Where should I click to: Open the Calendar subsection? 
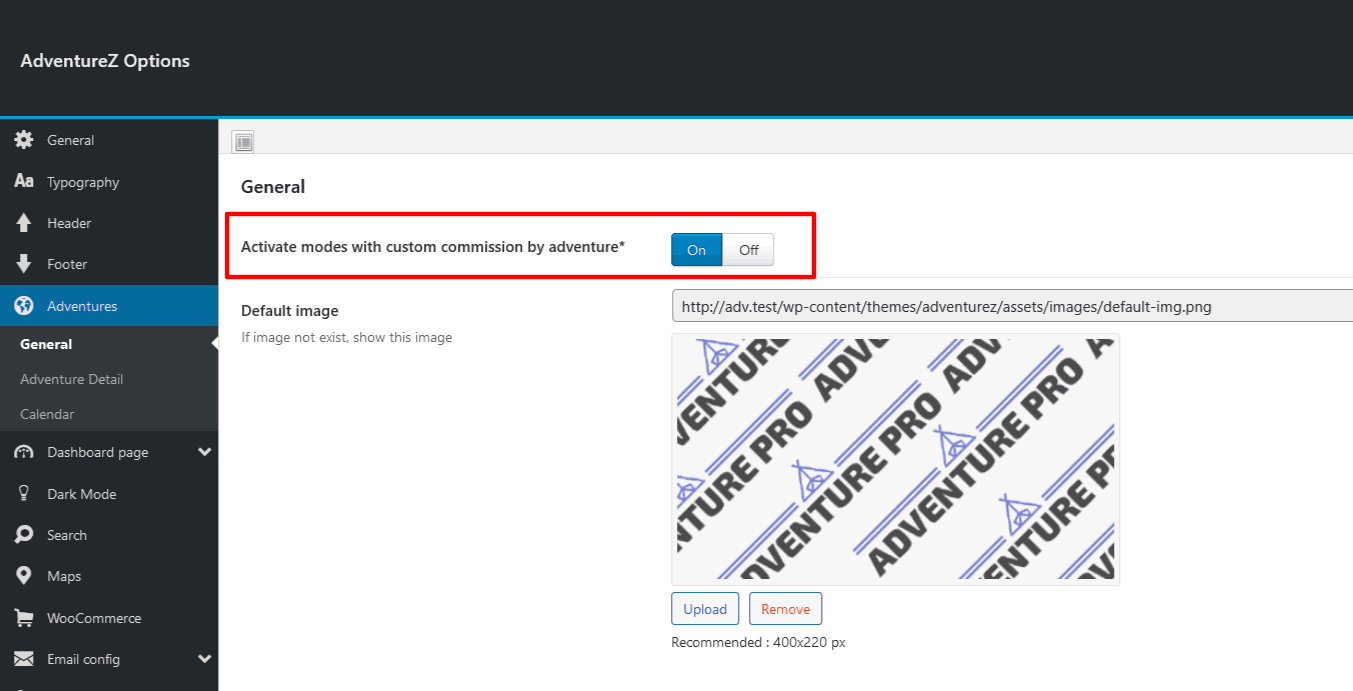point(47,414)
